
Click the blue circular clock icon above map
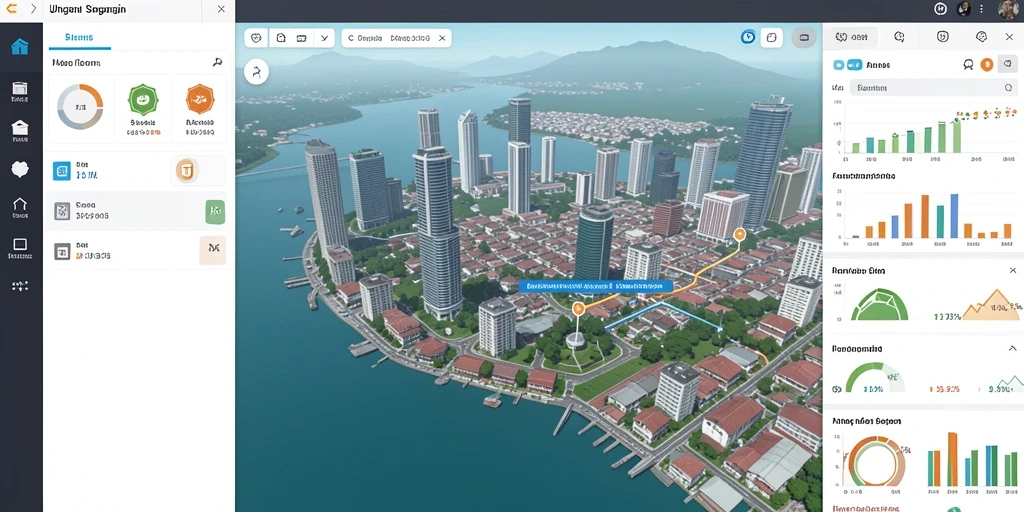click(x=748, y=37)
